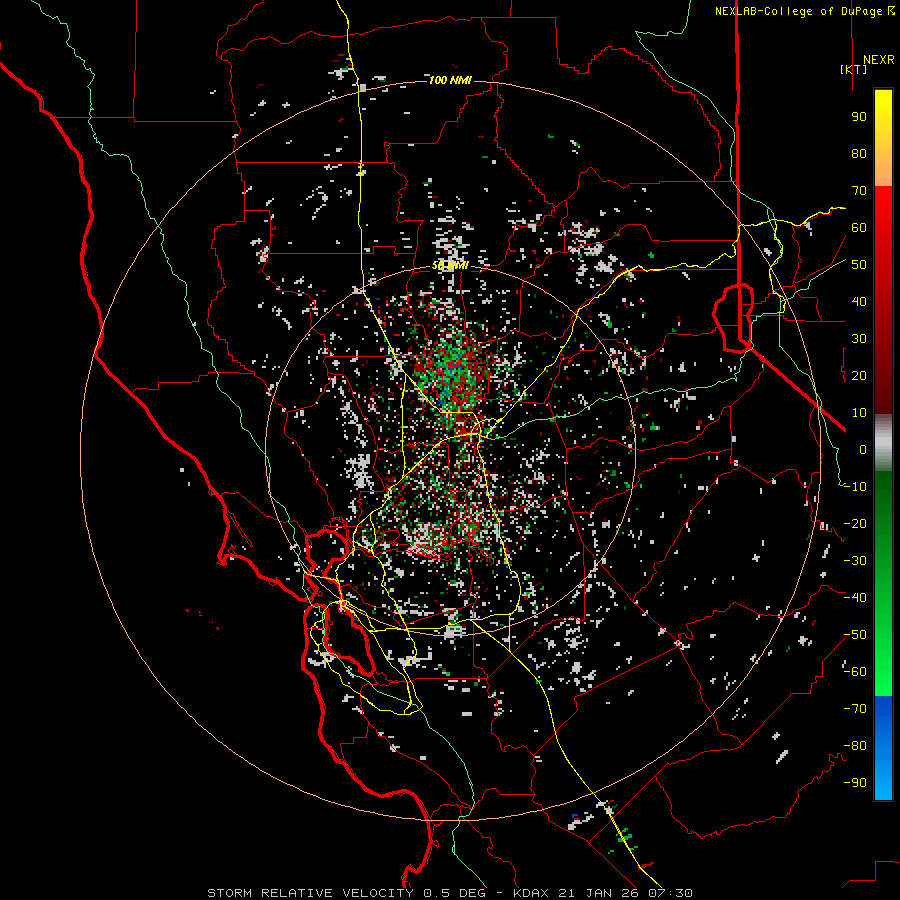Click the -60 value on velocity scale

tap(855, 672)
